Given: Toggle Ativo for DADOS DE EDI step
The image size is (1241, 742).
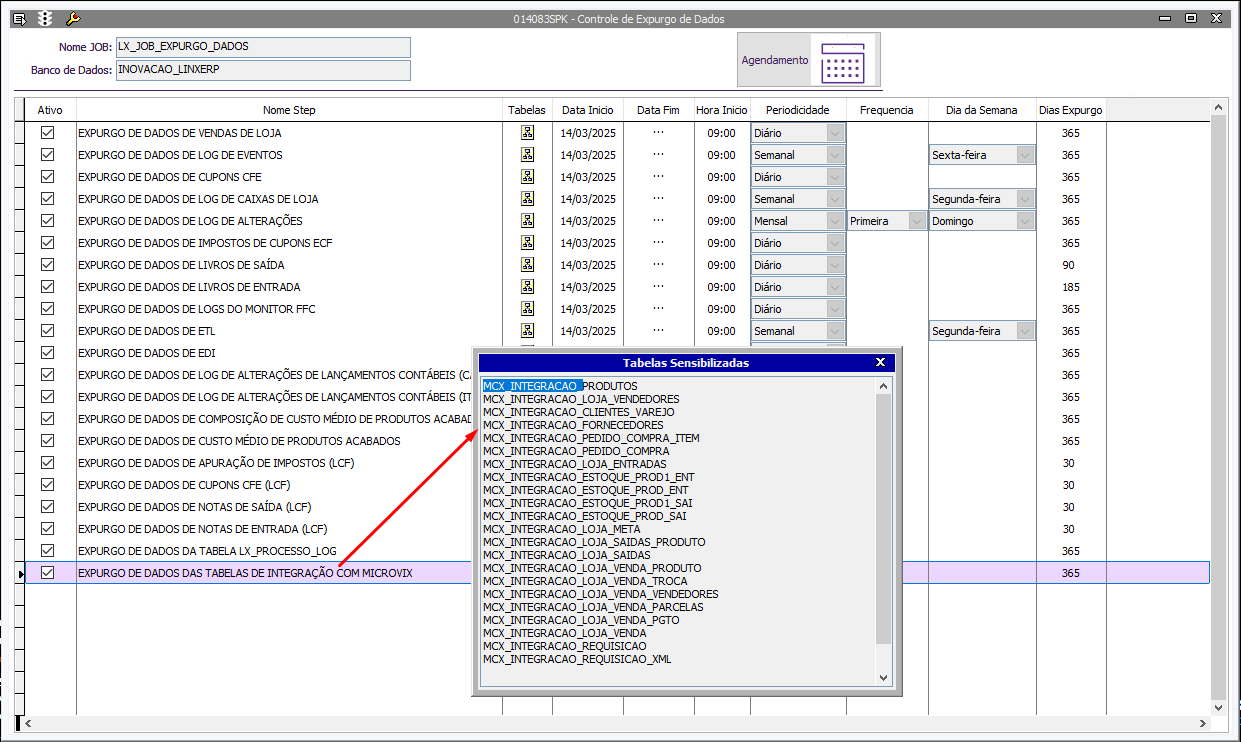Looking at the screenshot, I should [x=47, y=353].
